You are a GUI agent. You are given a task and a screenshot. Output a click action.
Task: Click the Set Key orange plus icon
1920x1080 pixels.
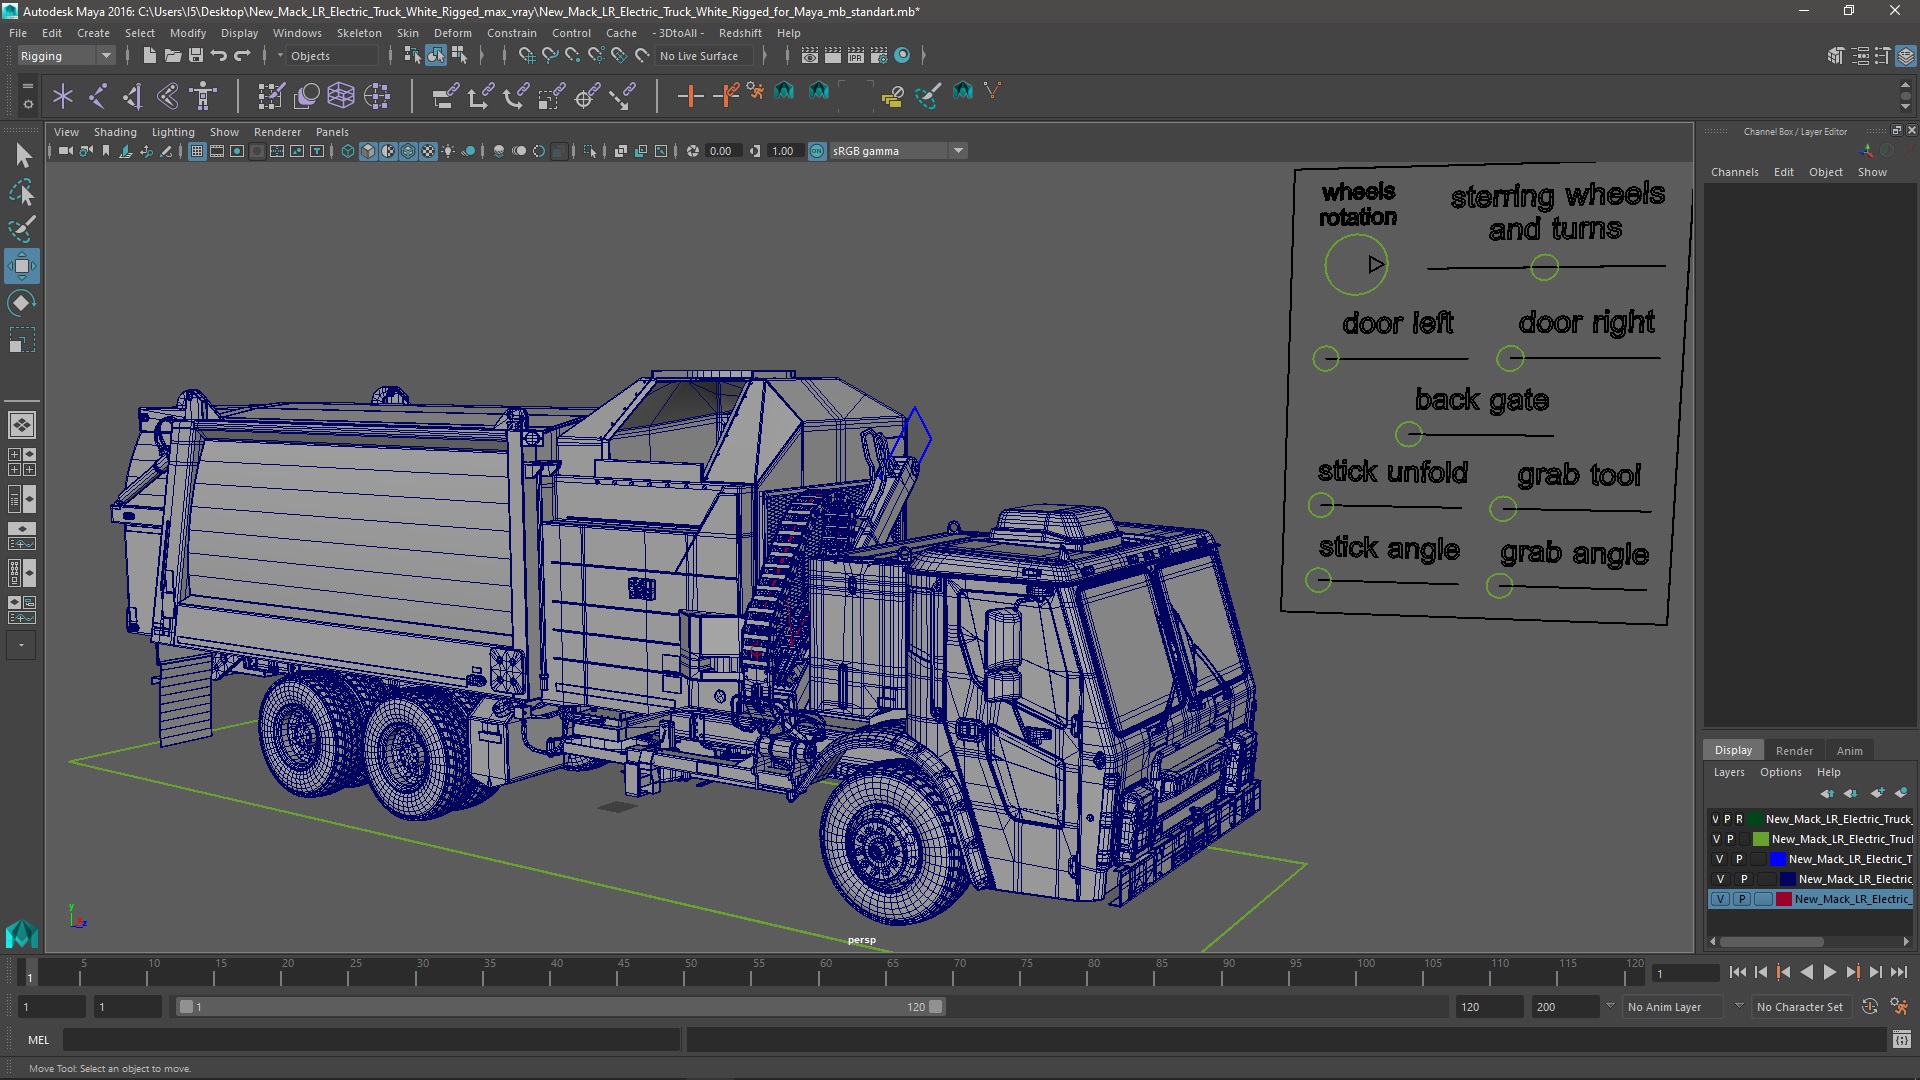[x=690, y=96]
